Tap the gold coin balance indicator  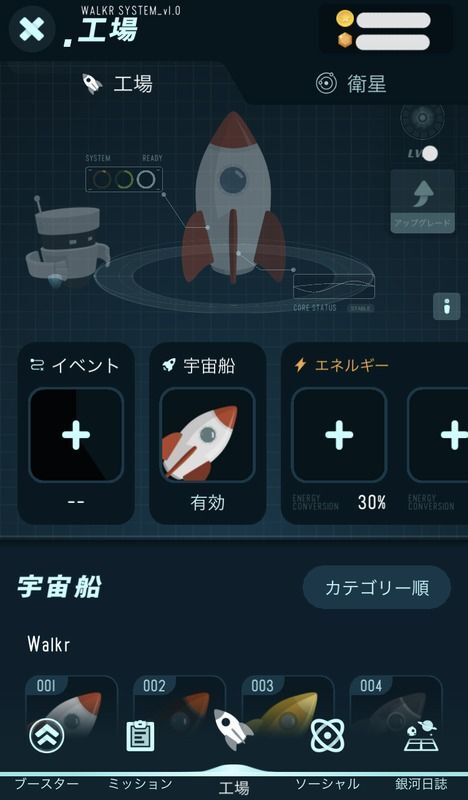[383, 20]
